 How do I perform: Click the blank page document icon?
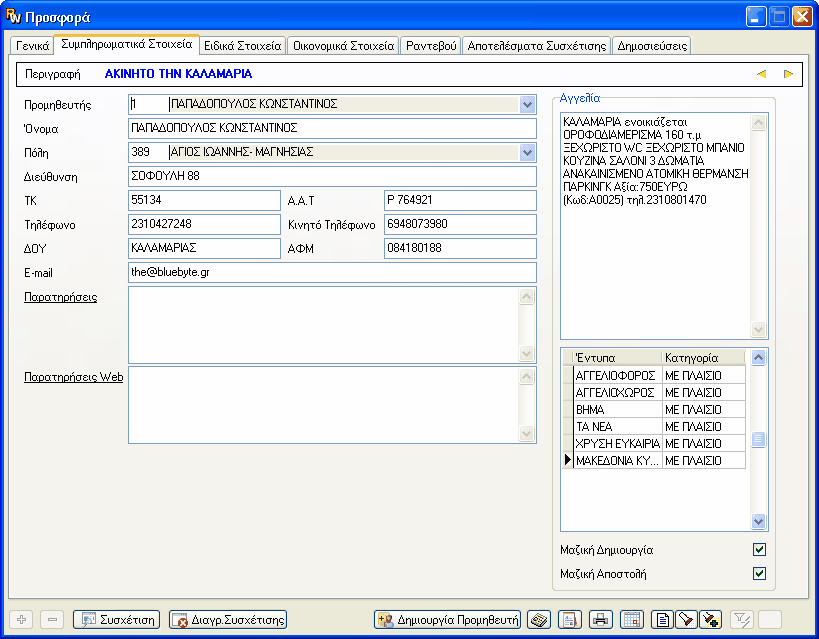pyautogui.click(x=662, y=620)
